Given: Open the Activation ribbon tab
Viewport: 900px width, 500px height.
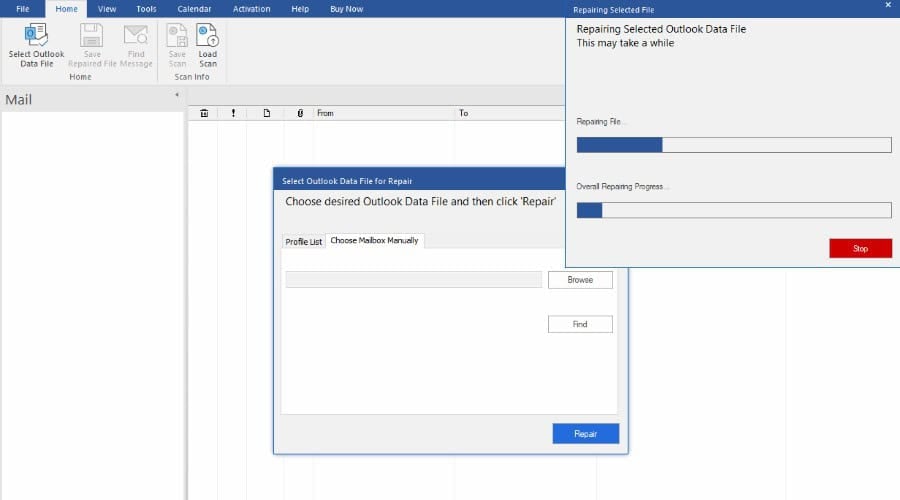Looking at the screenshot, I should 251,9.
